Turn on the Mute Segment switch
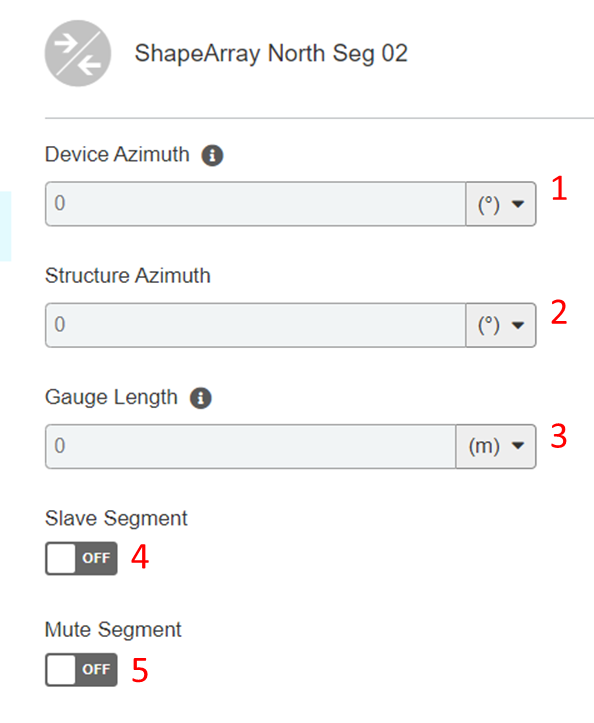 pyautogui.click(x=81, y=670)
